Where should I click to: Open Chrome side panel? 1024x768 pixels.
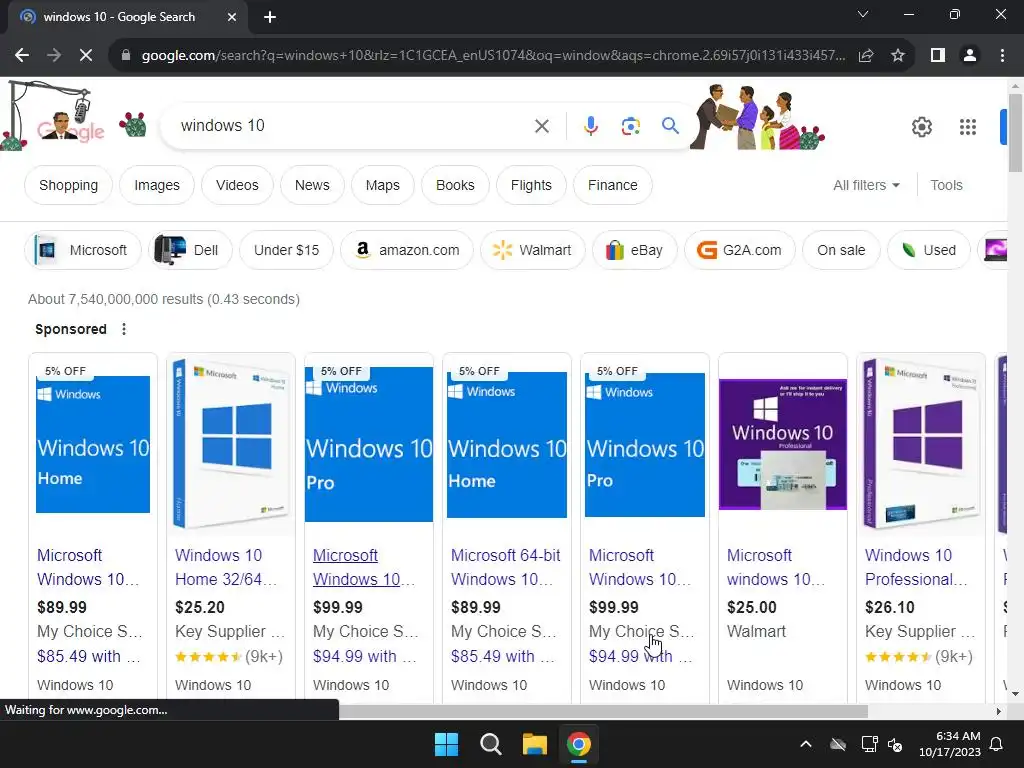pyautogui.click(x=938, y=56)
